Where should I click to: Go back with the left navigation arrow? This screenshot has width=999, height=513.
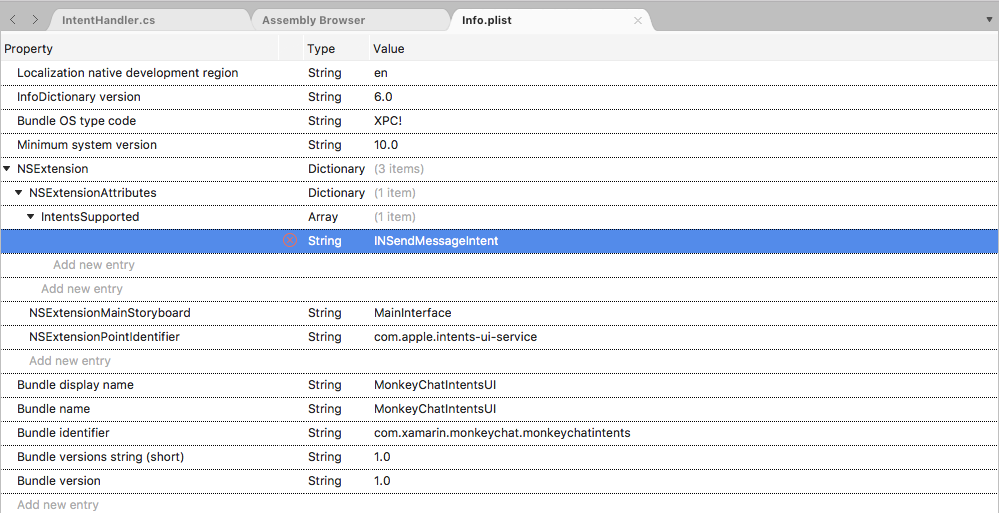click(14, 20)
